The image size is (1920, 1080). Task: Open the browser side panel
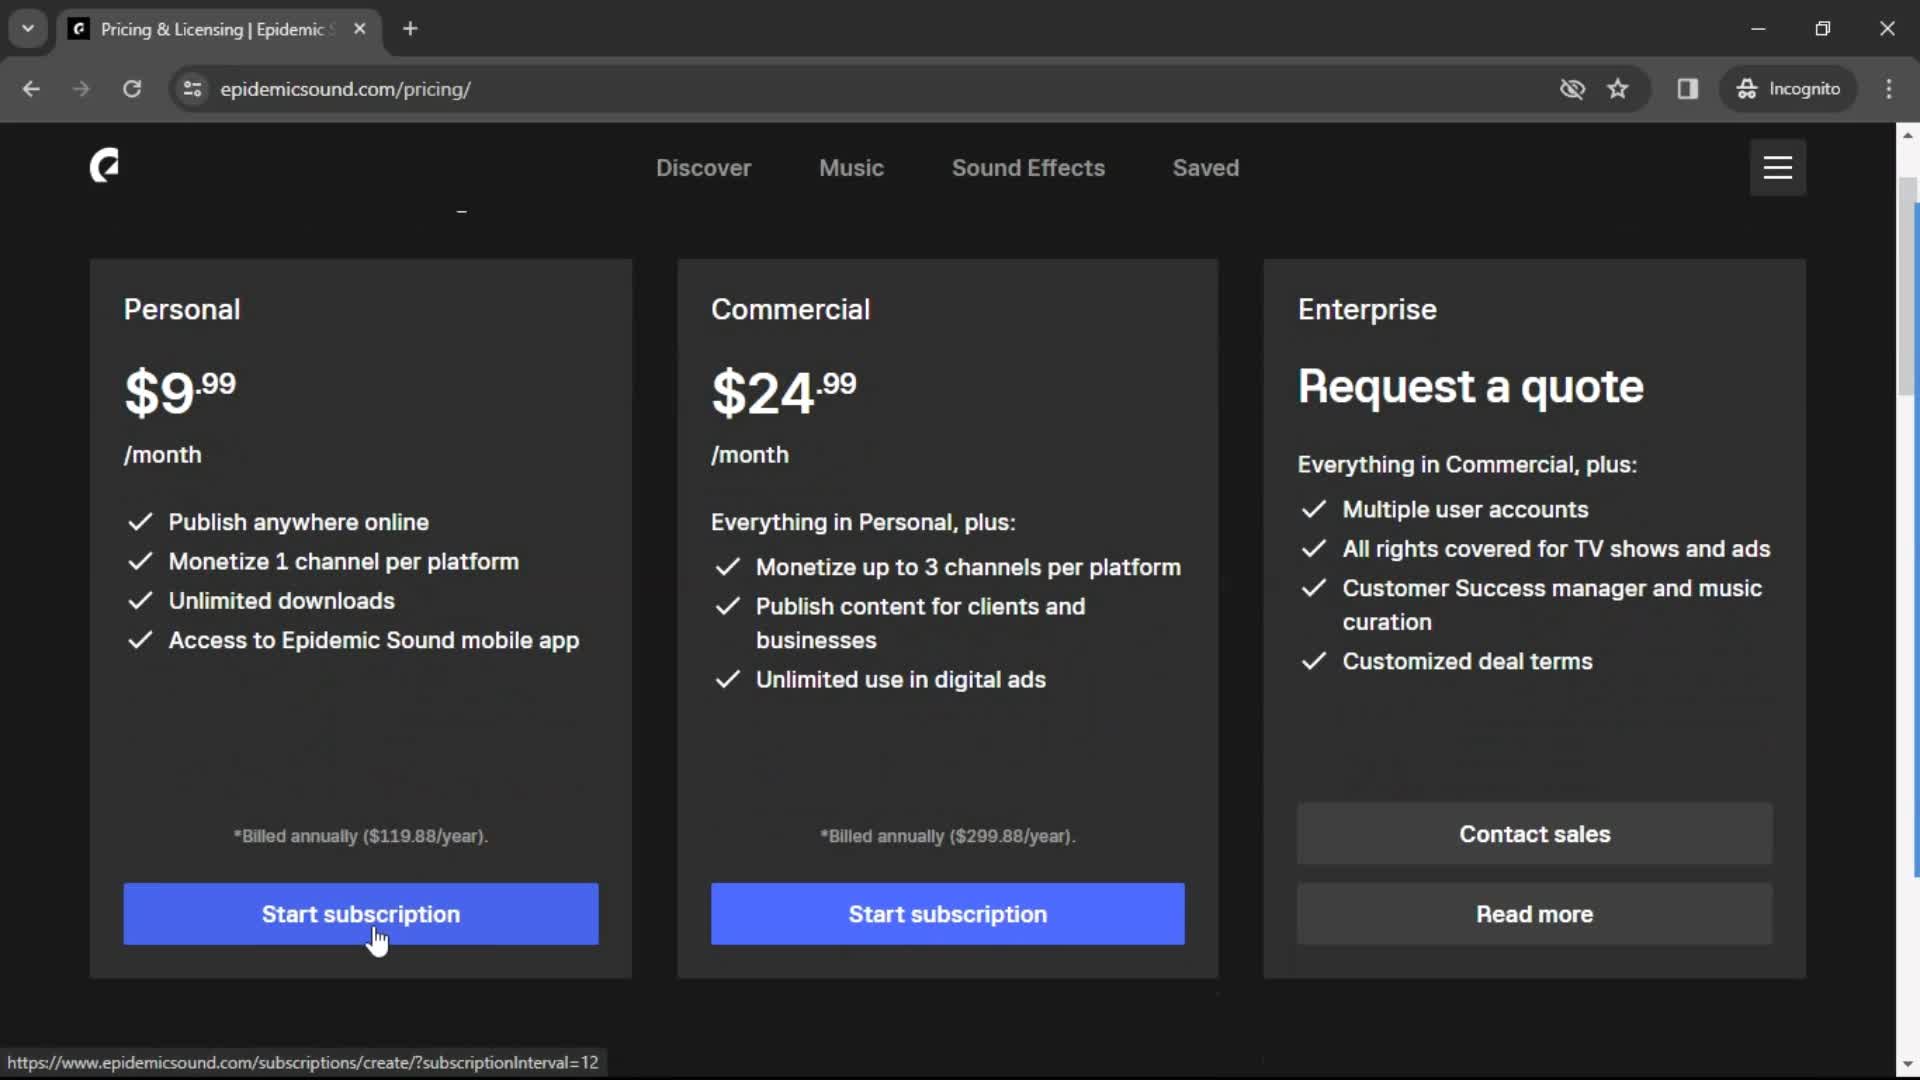point(1688,89)
